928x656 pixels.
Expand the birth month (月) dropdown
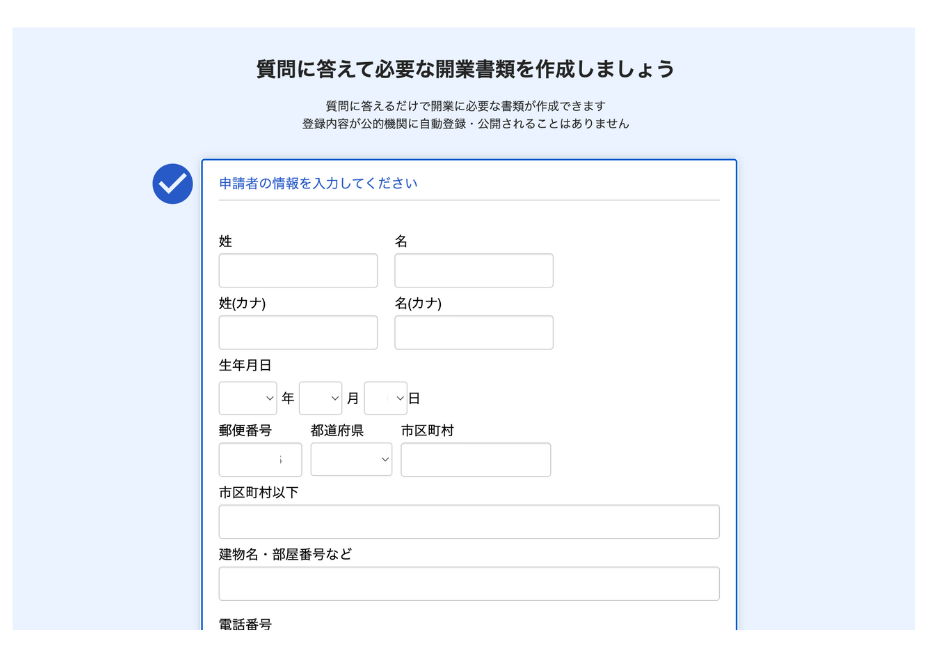pyautogui.click(x=320, y=398)
